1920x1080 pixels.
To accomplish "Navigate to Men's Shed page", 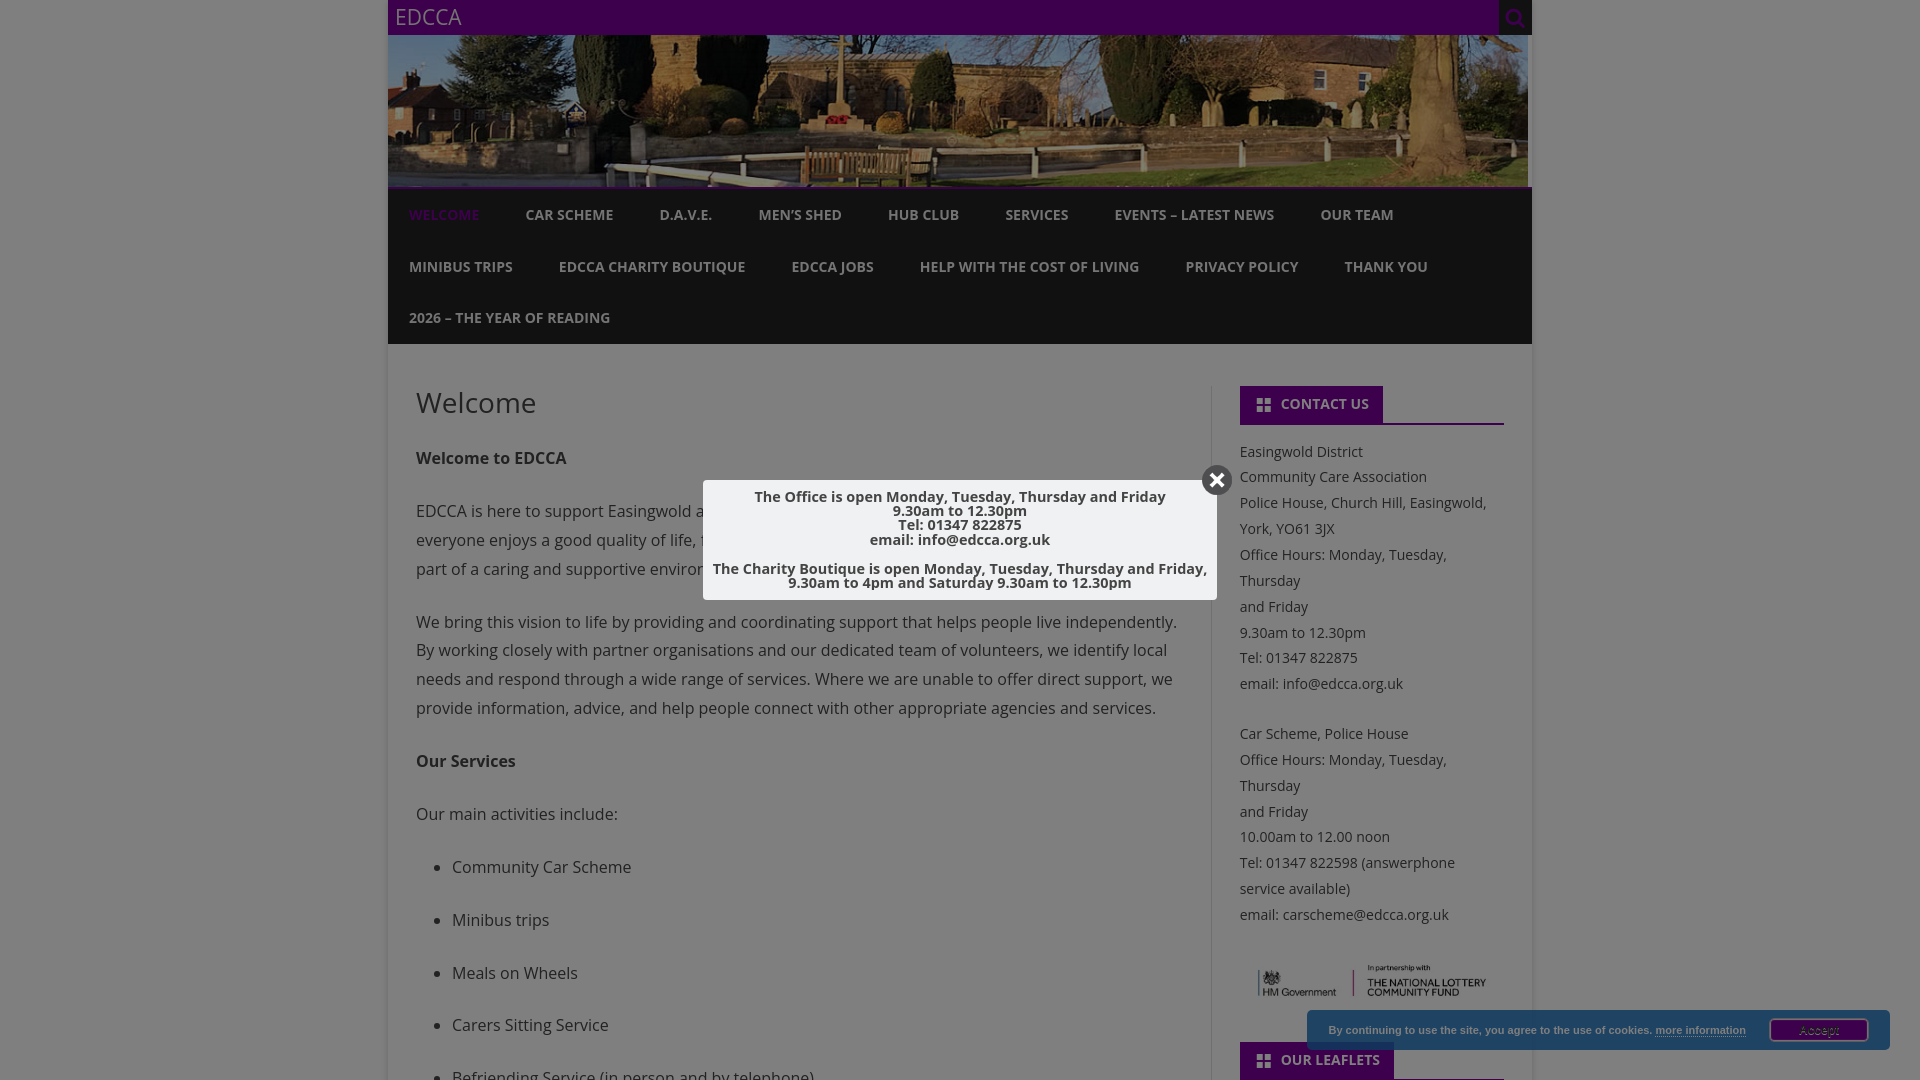I will [800, 215].
